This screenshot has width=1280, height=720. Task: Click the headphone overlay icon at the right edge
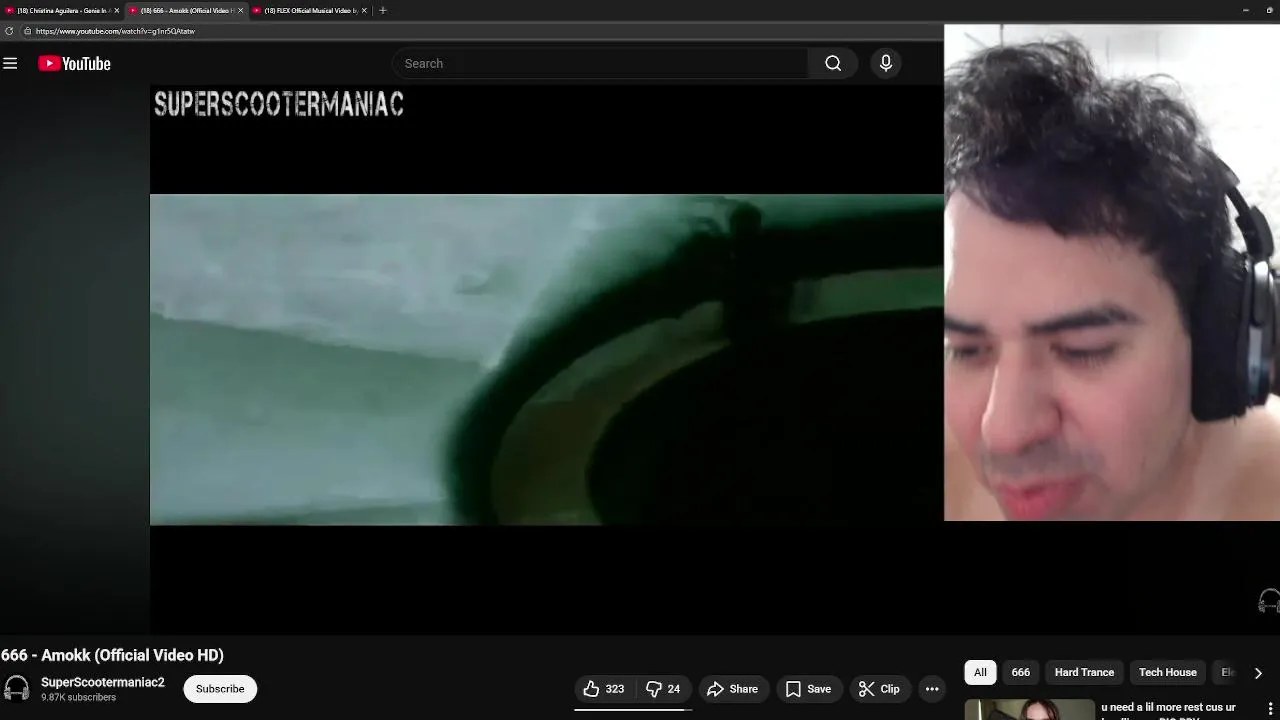(x=1269, y=601)
